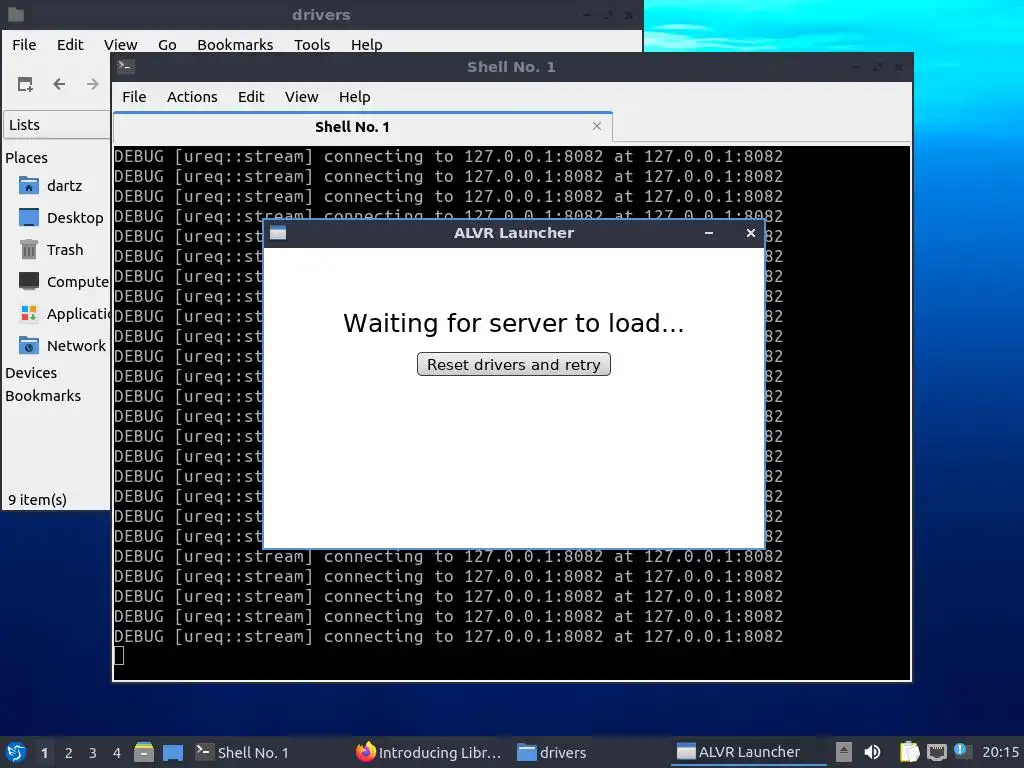Open Bookmarks menu in drivers window

[235, 44]
